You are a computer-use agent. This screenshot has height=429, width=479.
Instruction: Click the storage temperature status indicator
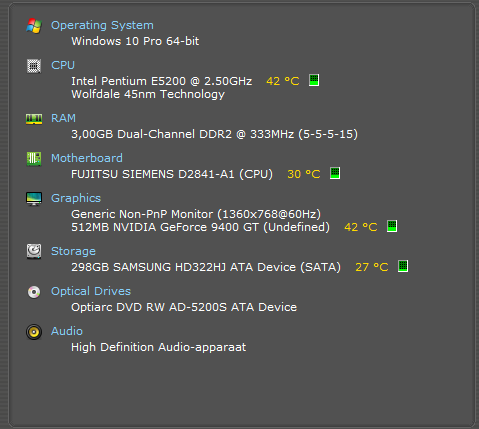(403, 266)
